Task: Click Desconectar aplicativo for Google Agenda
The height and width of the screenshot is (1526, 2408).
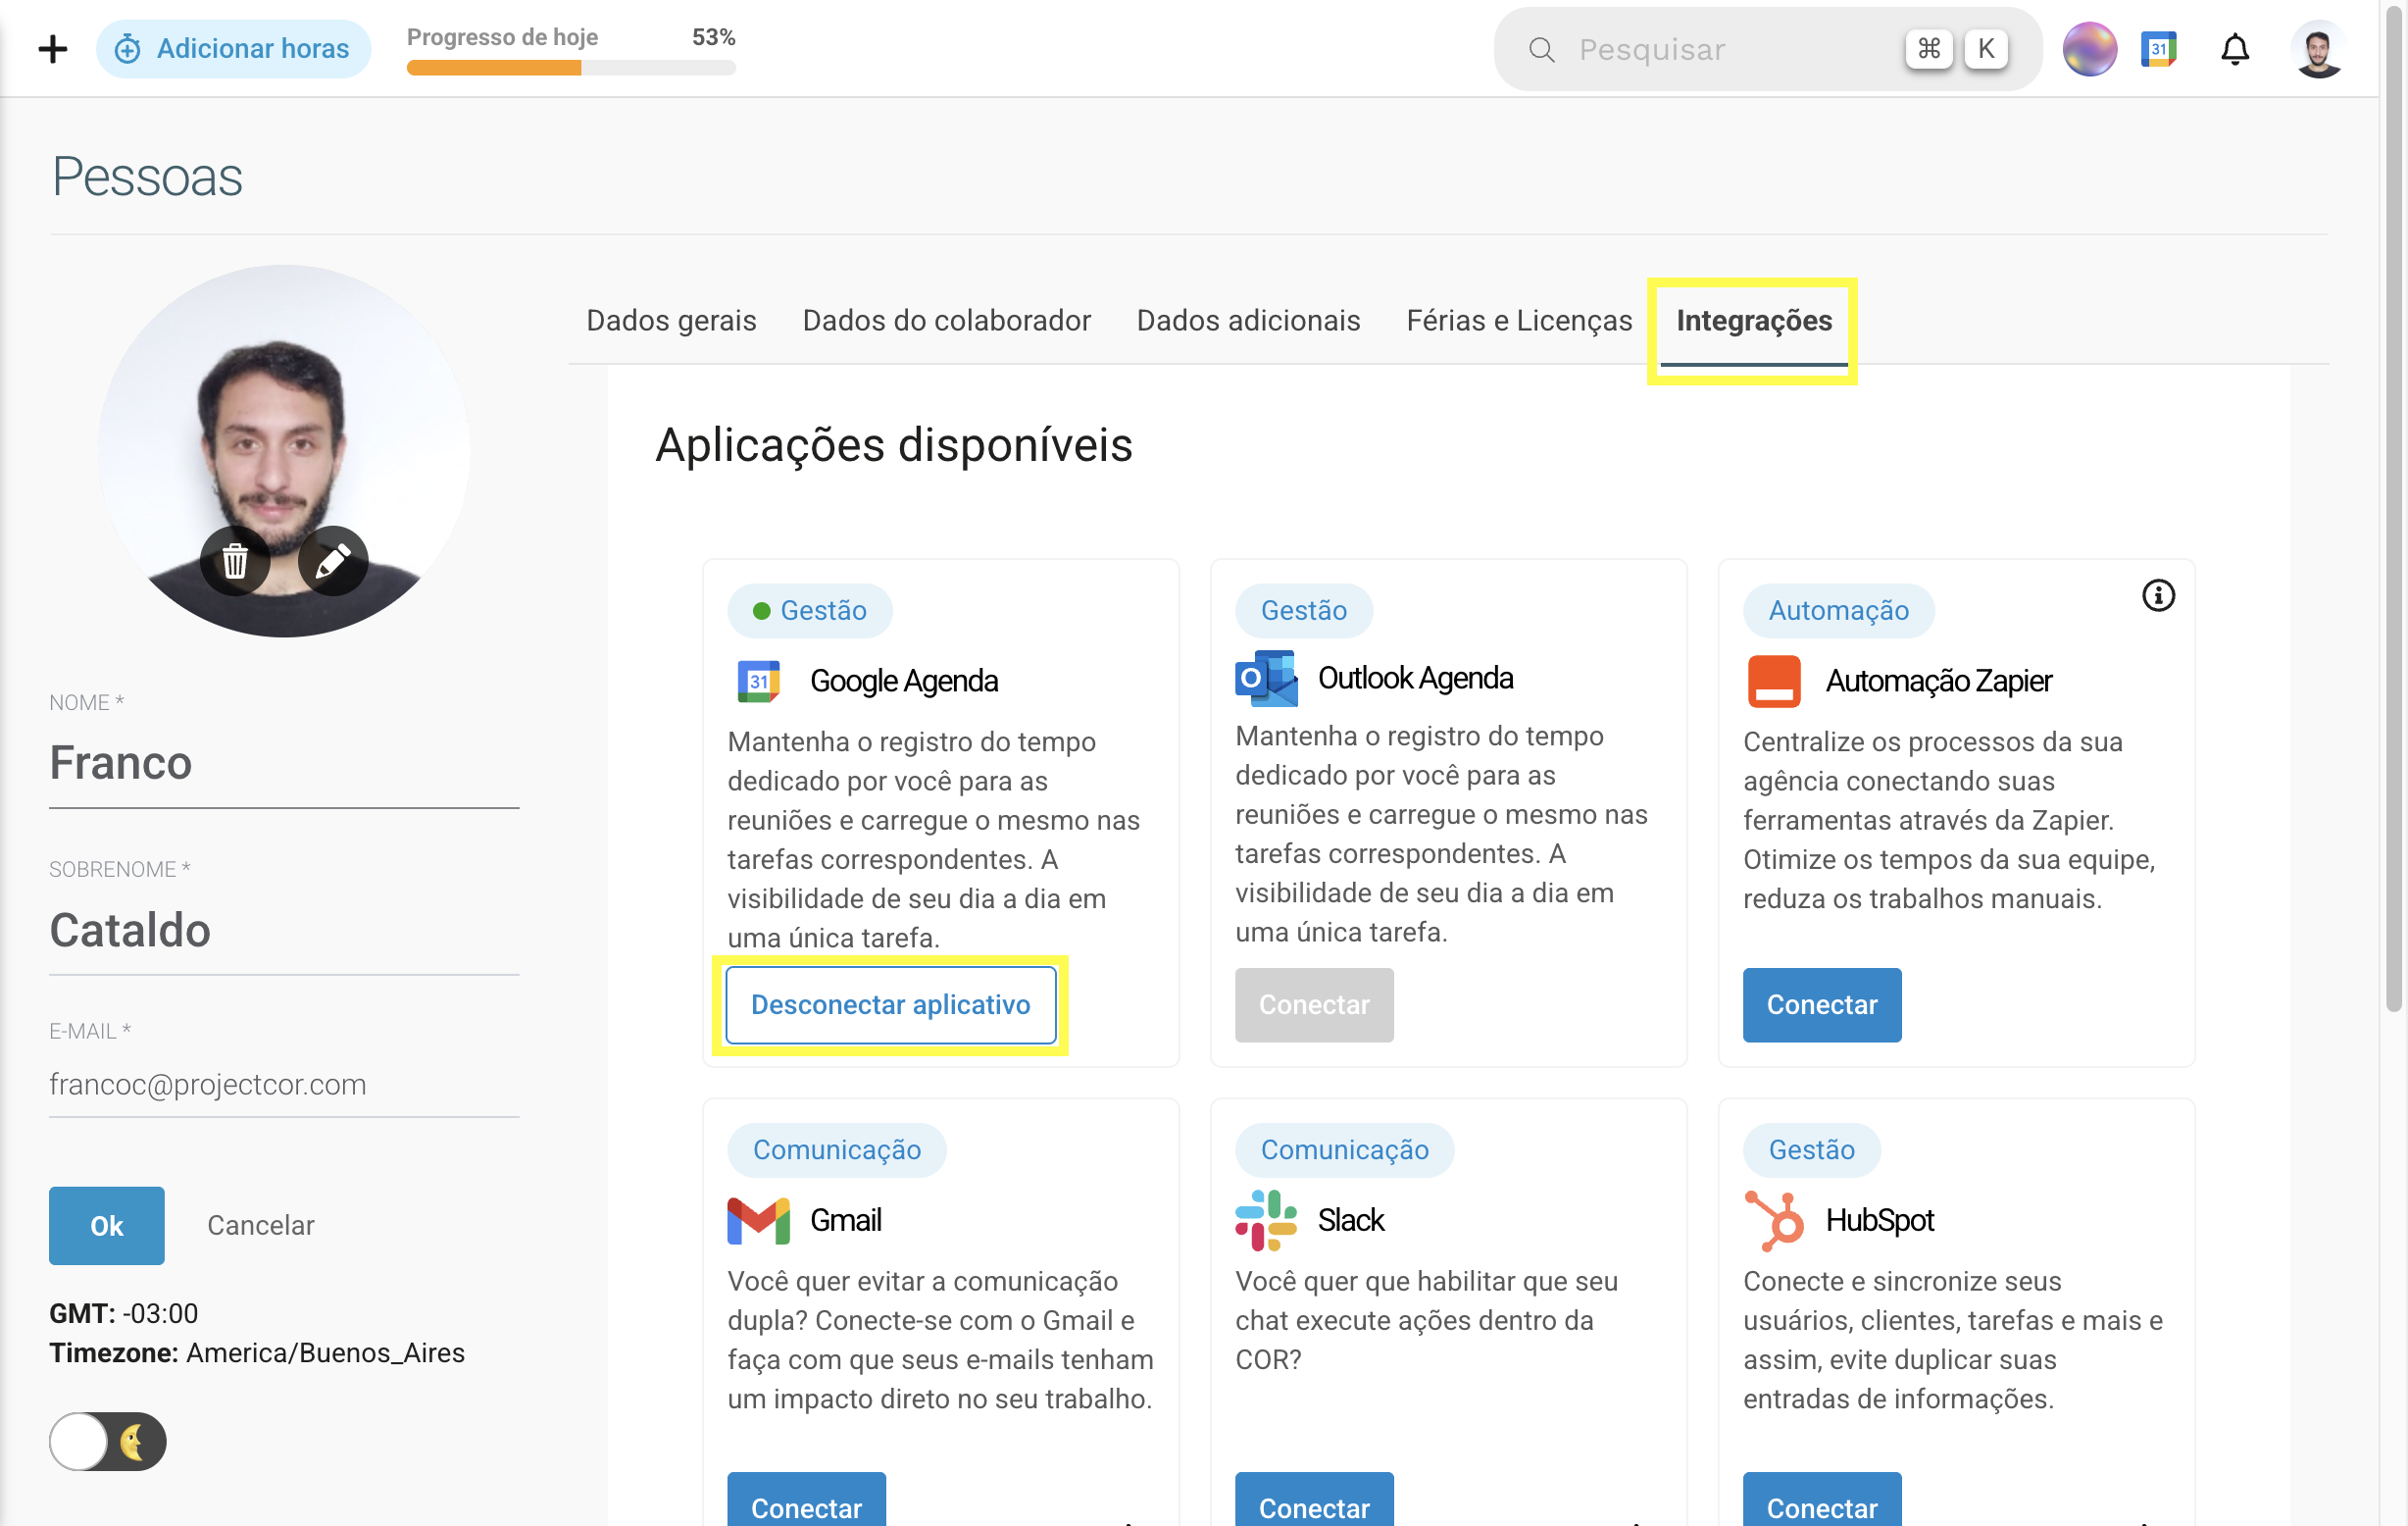Action: (890, 1004)
